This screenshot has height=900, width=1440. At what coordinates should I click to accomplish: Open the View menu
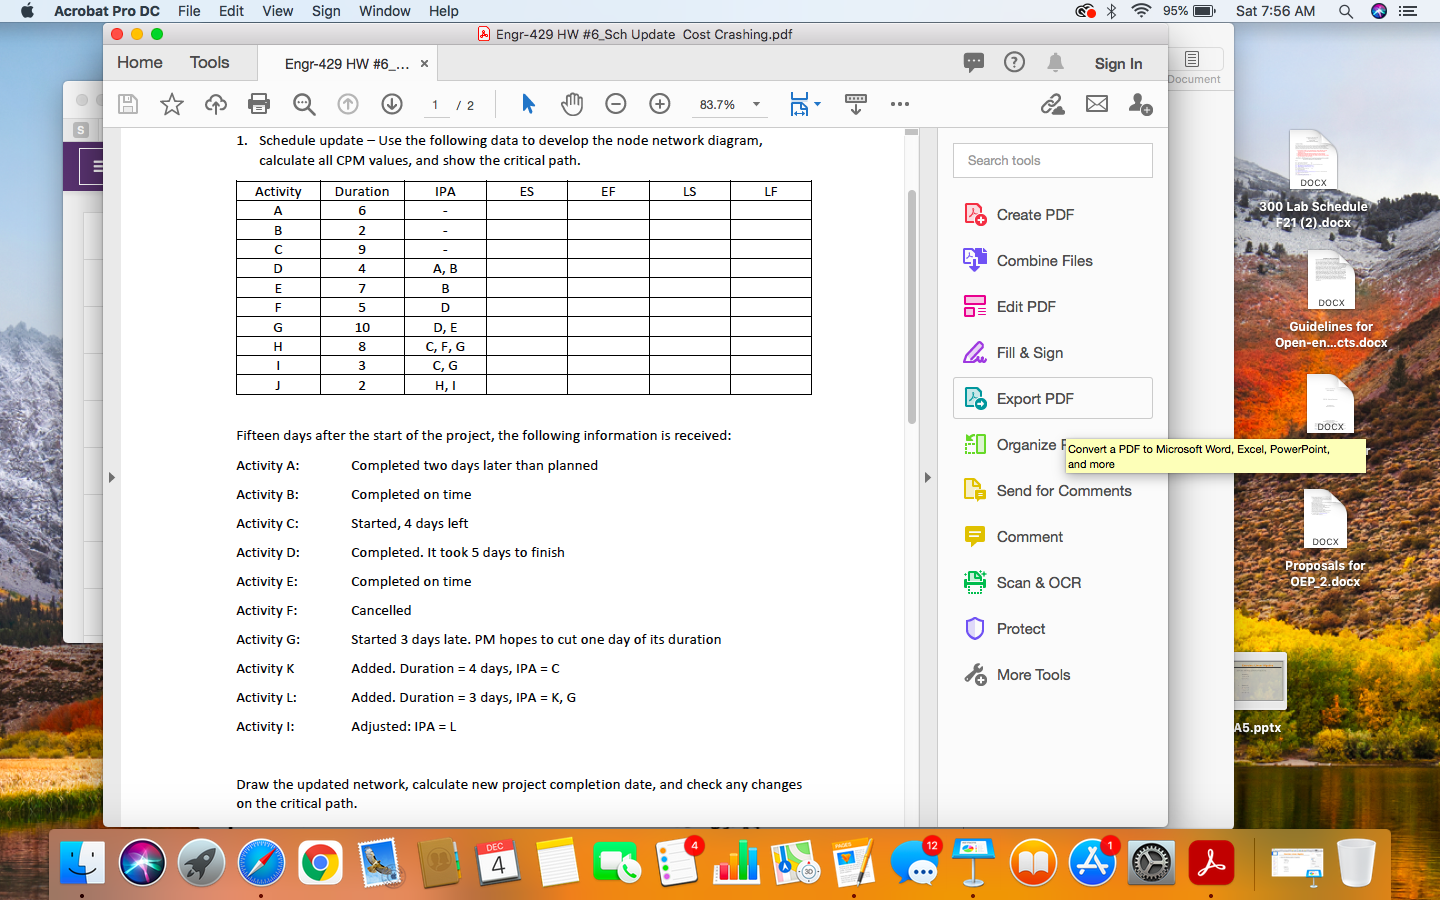coord(277,11)
